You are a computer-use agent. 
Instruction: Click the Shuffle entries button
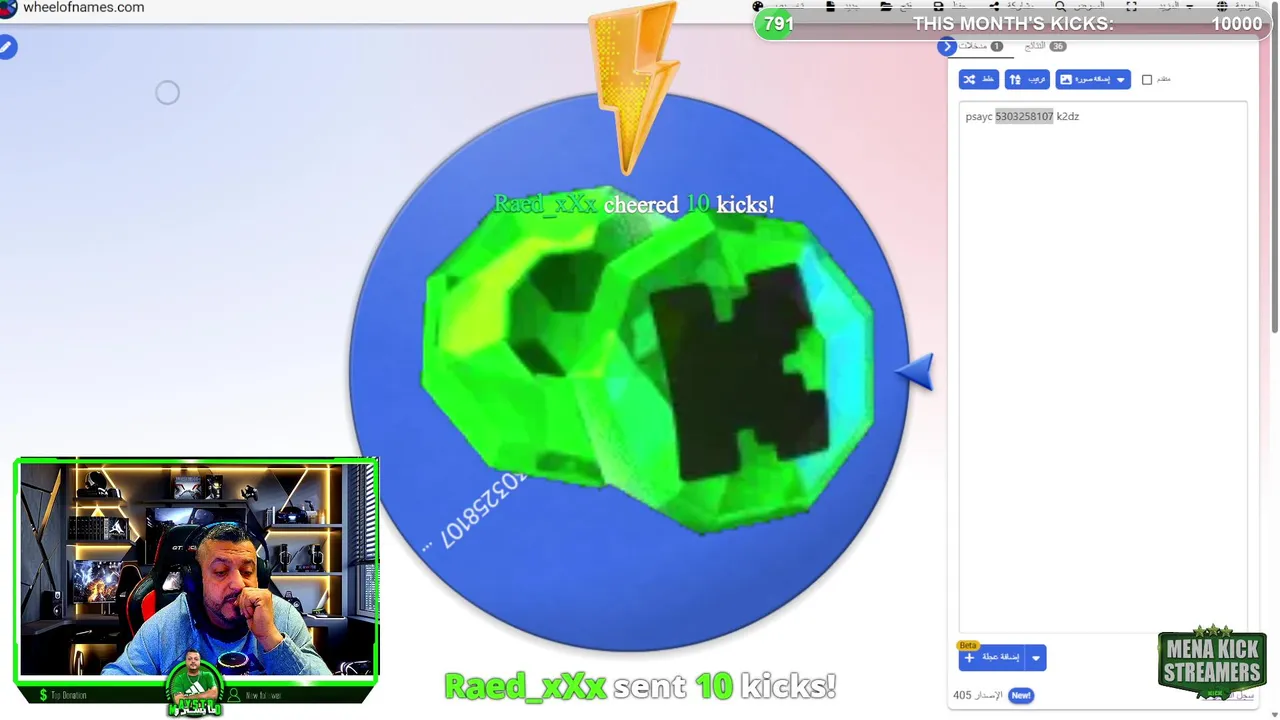[x=978, y=79]
